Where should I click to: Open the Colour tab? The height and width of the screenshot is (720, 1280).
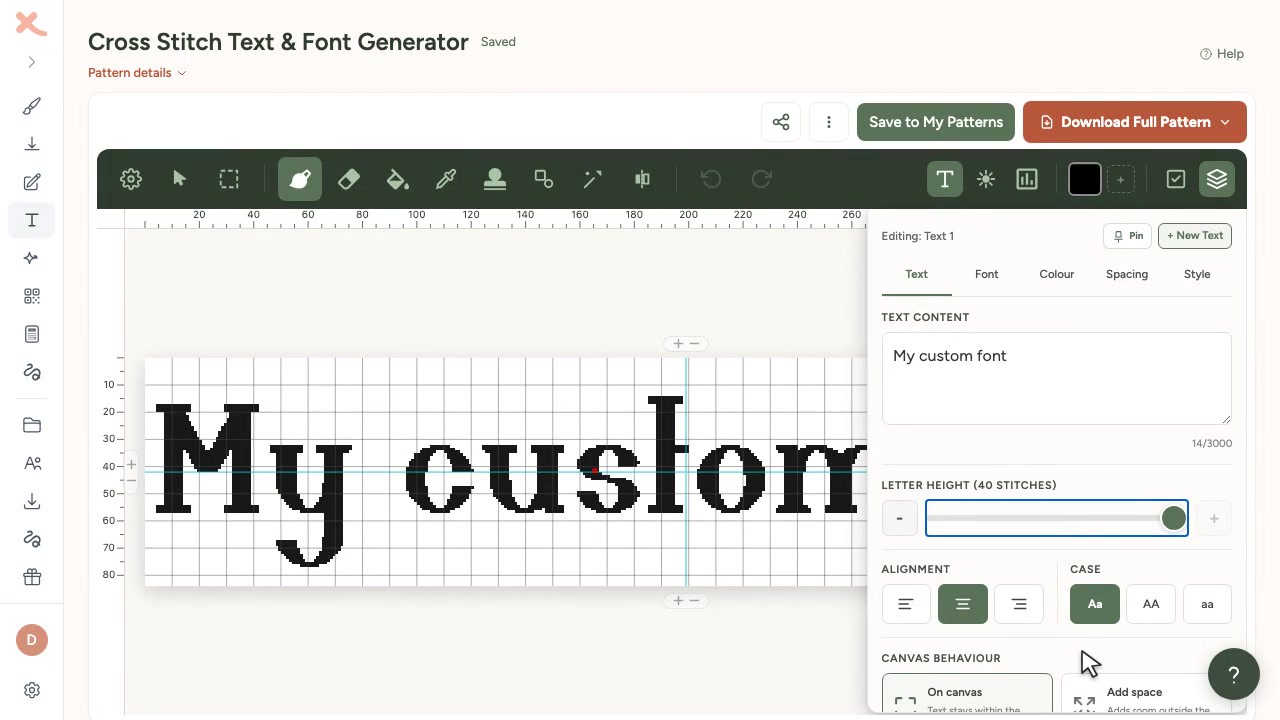(x=1057, y=274)
